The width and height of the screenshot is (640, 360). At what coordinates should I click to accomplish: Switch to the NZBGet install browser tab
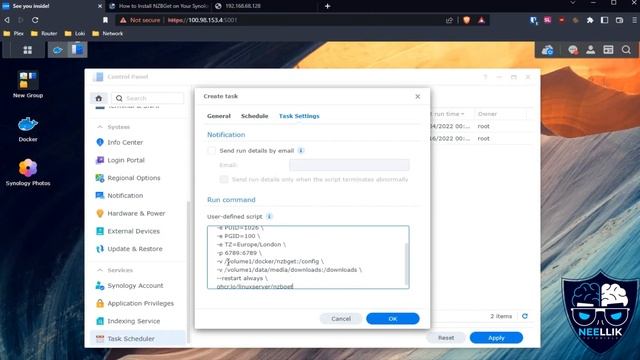[x=159, y=6]
